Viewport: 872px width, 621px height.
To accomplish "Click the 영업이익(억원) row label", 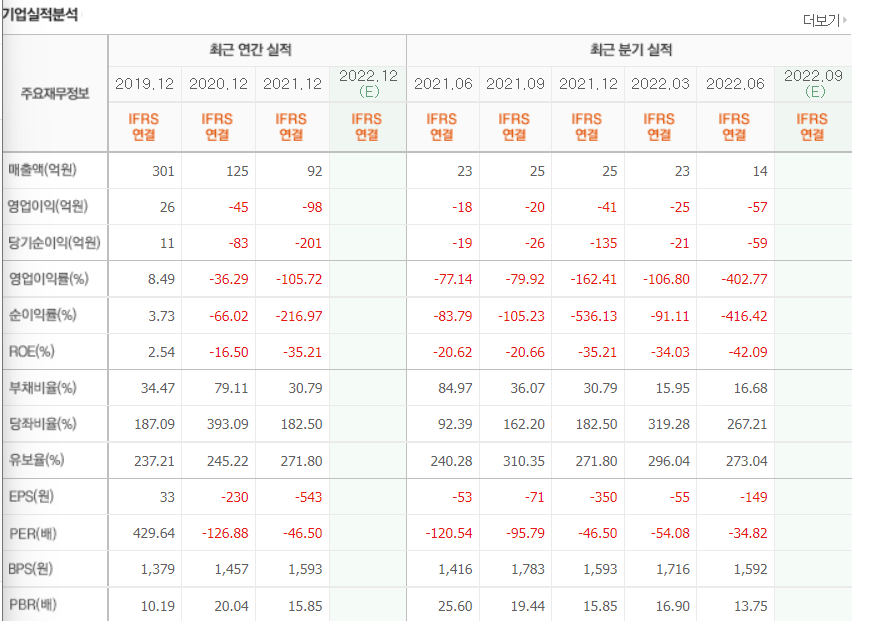I will pos(48,207).
